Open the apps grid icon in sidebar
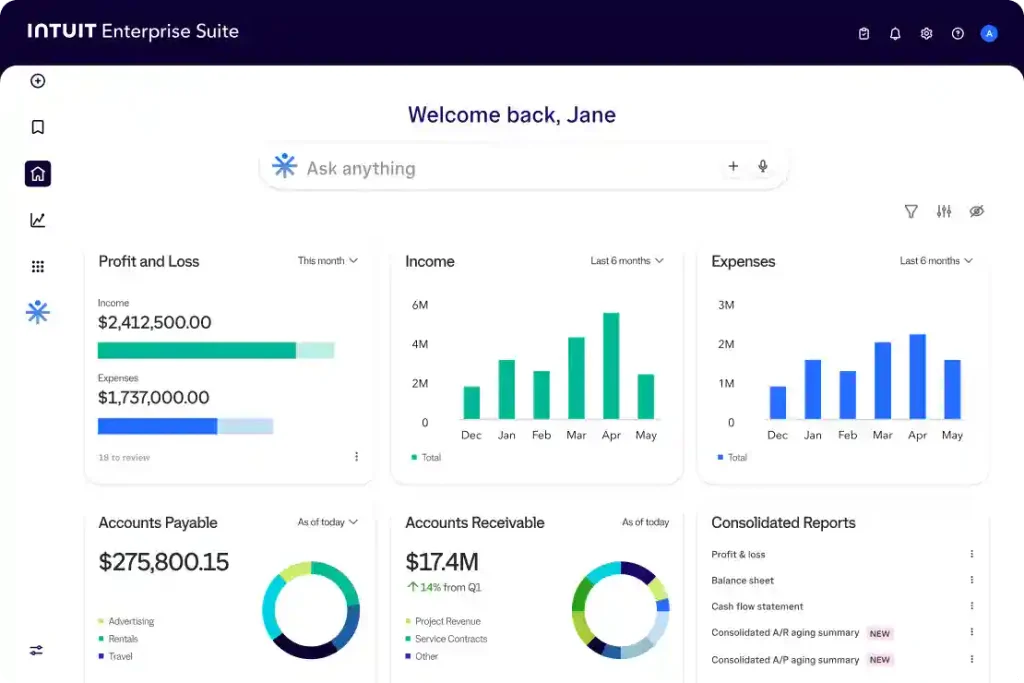The width and height of the screenshot is (1024, 683). click(38, 266)
